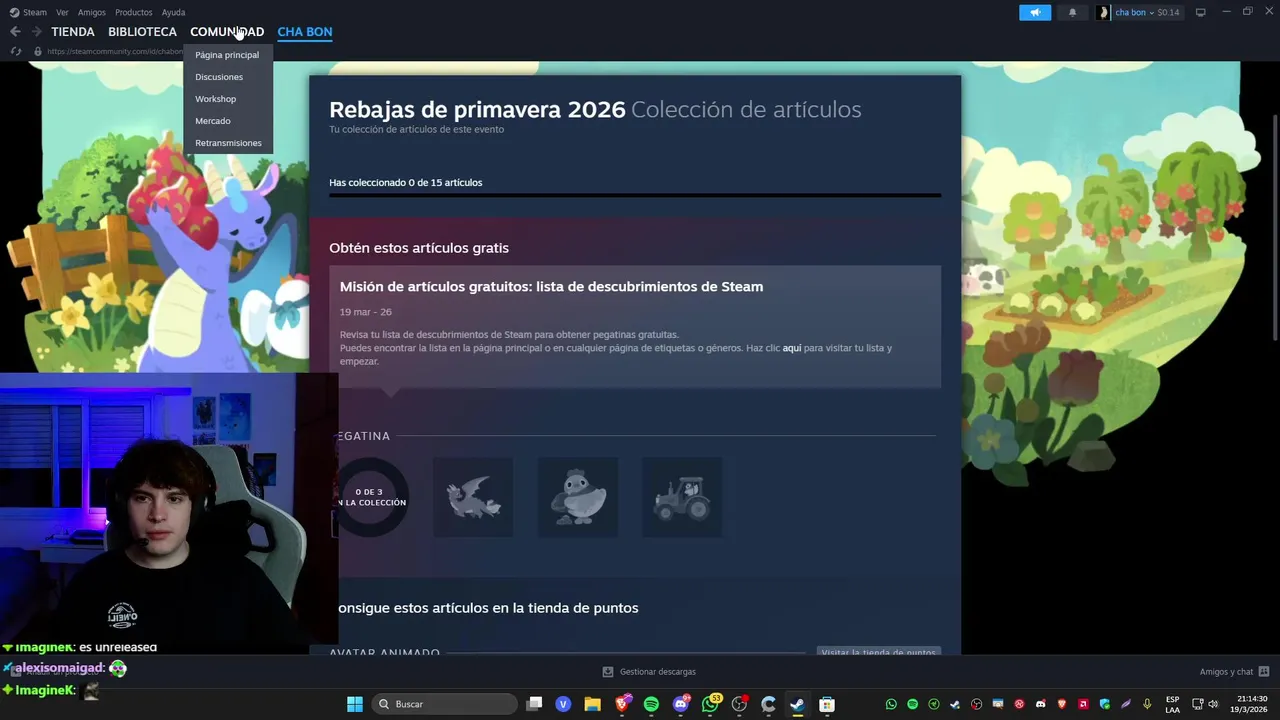
Task: Click Visitar la tienda de puntos button
Action: point(878,652)
